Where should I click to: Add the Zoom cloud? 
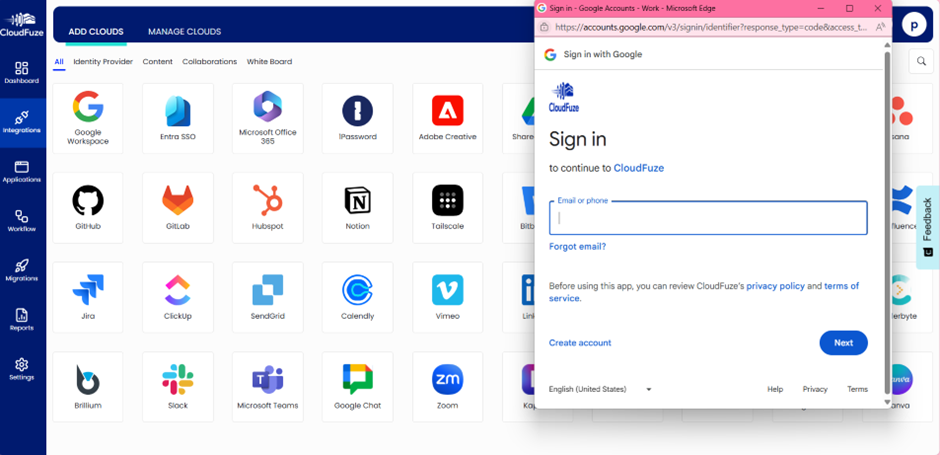pos(448,387)
